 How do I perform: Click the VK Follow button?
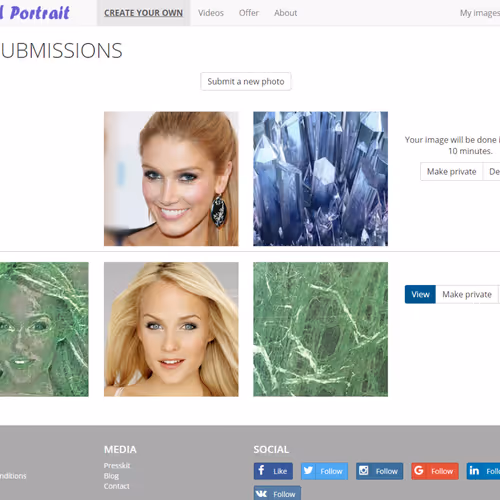[277, 493]
